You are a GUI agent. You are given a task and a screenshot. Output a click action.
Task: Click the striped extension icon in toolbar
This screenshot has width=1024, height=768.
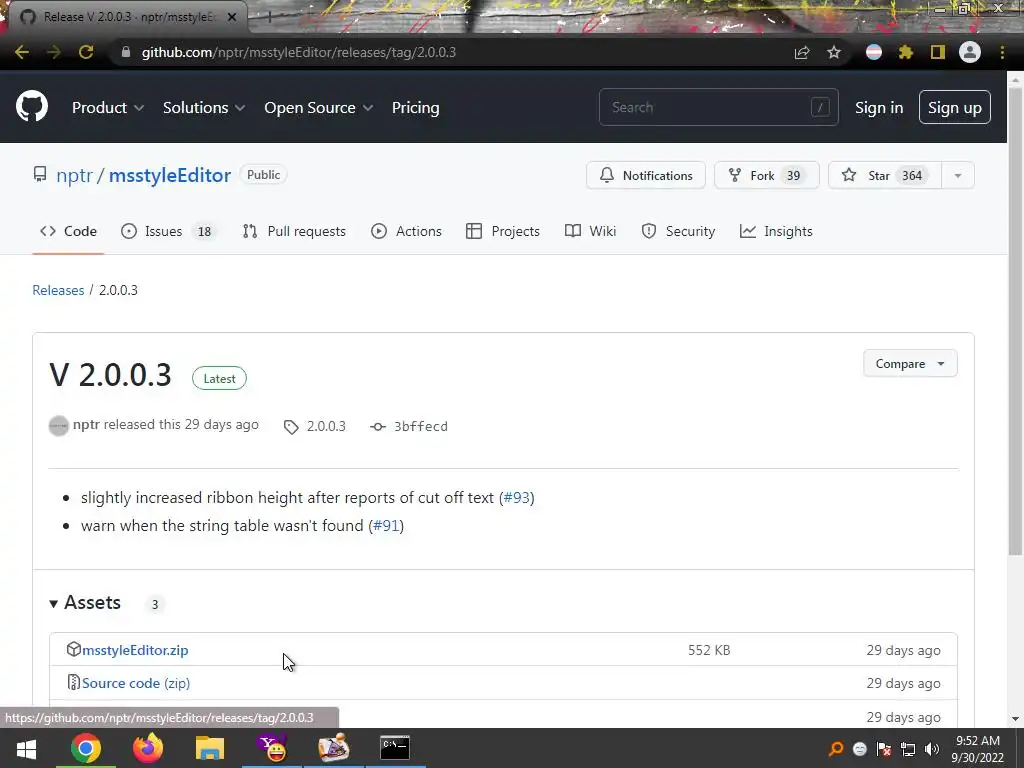(x=874, y=52)
